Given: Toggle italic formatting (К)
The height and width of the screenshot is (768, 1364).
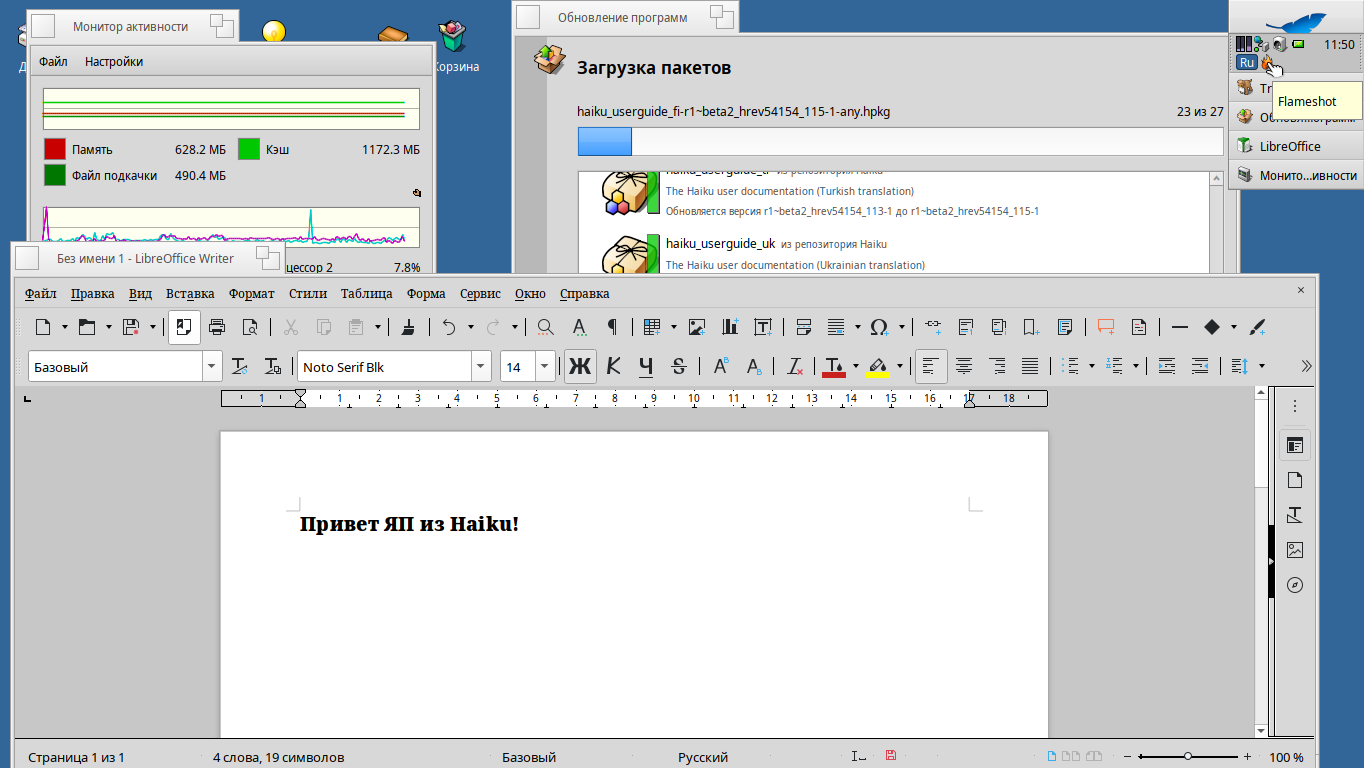Looking at the screenshot, I should point(614,367).
